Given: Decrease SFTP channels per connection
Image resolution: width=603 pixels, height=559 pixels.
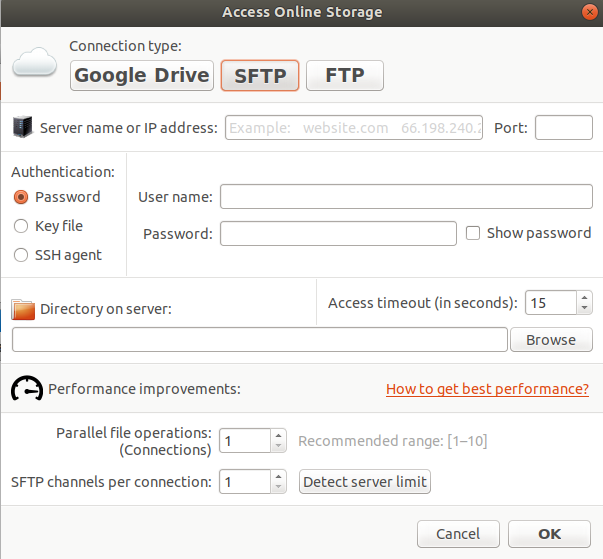Looking at the screenshot, I should (278, 487).
